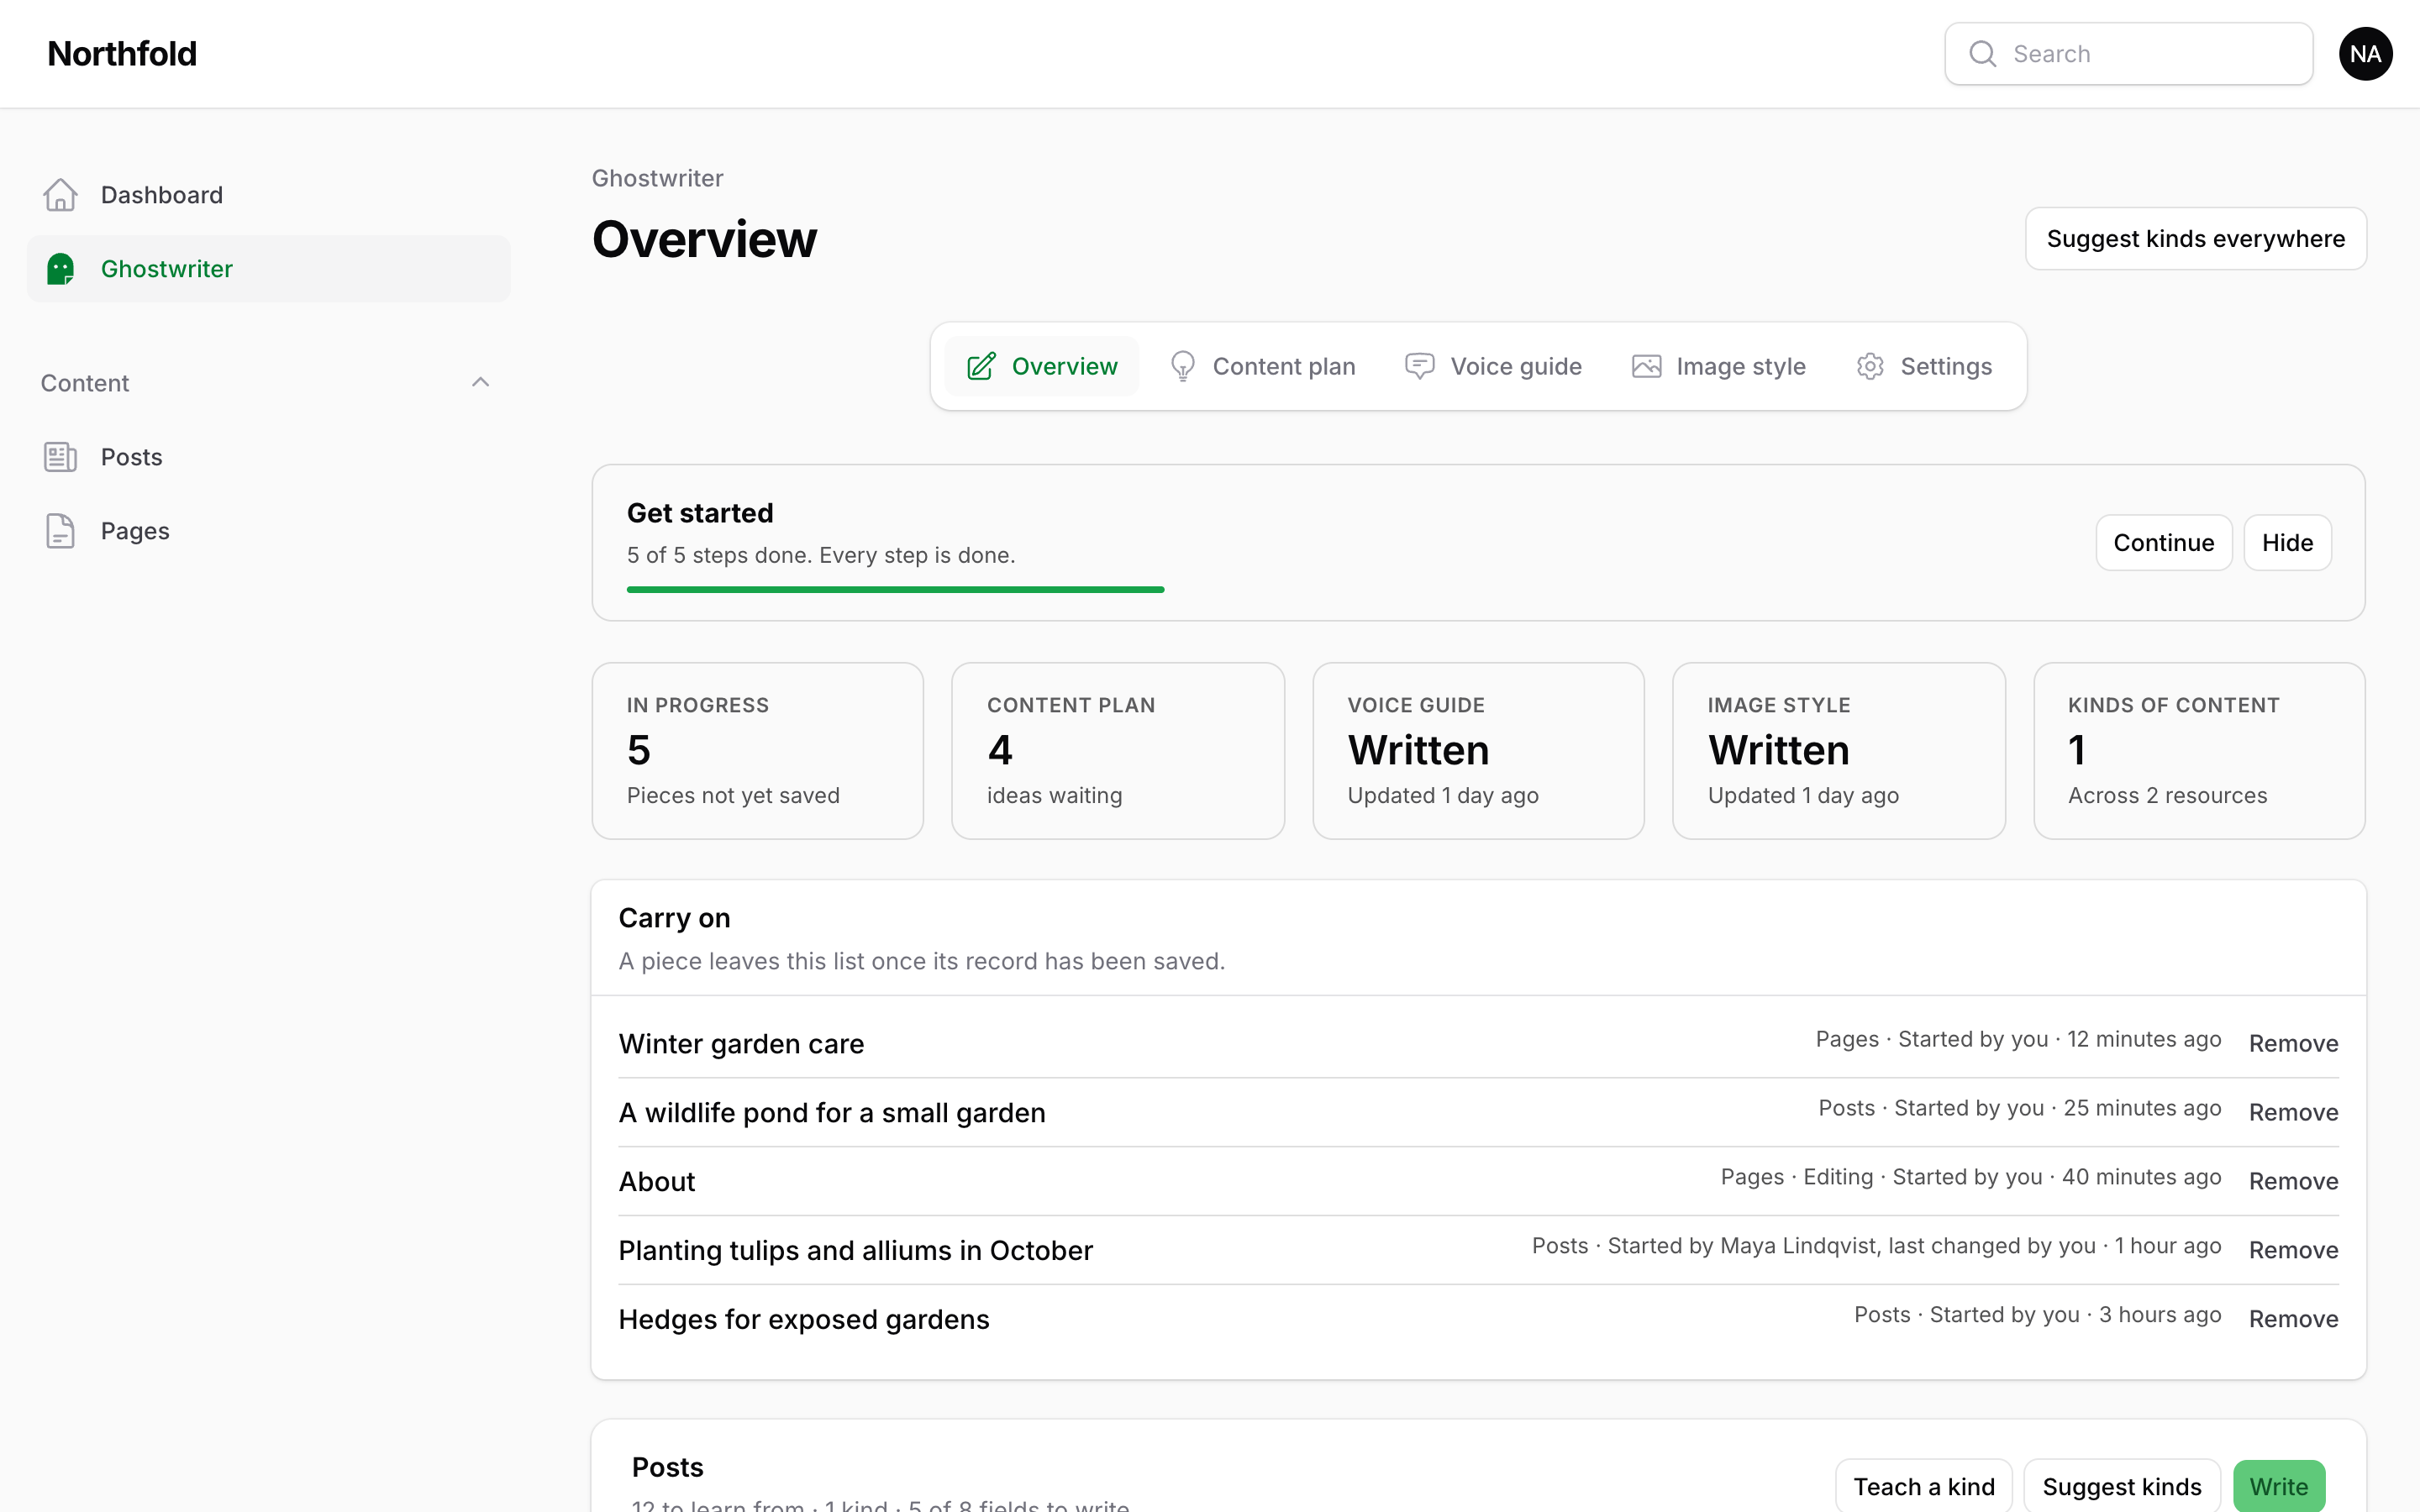Click the Voice guide speech bubble icon
2420x1512 pixels.
(1419, 366)
